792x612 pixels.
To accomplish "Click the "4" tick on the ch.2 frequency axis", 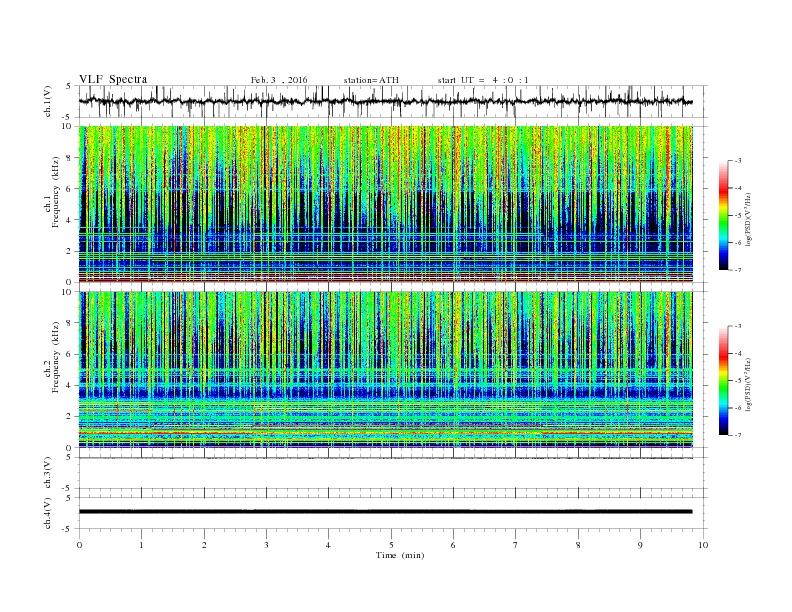I will [69, 385].
